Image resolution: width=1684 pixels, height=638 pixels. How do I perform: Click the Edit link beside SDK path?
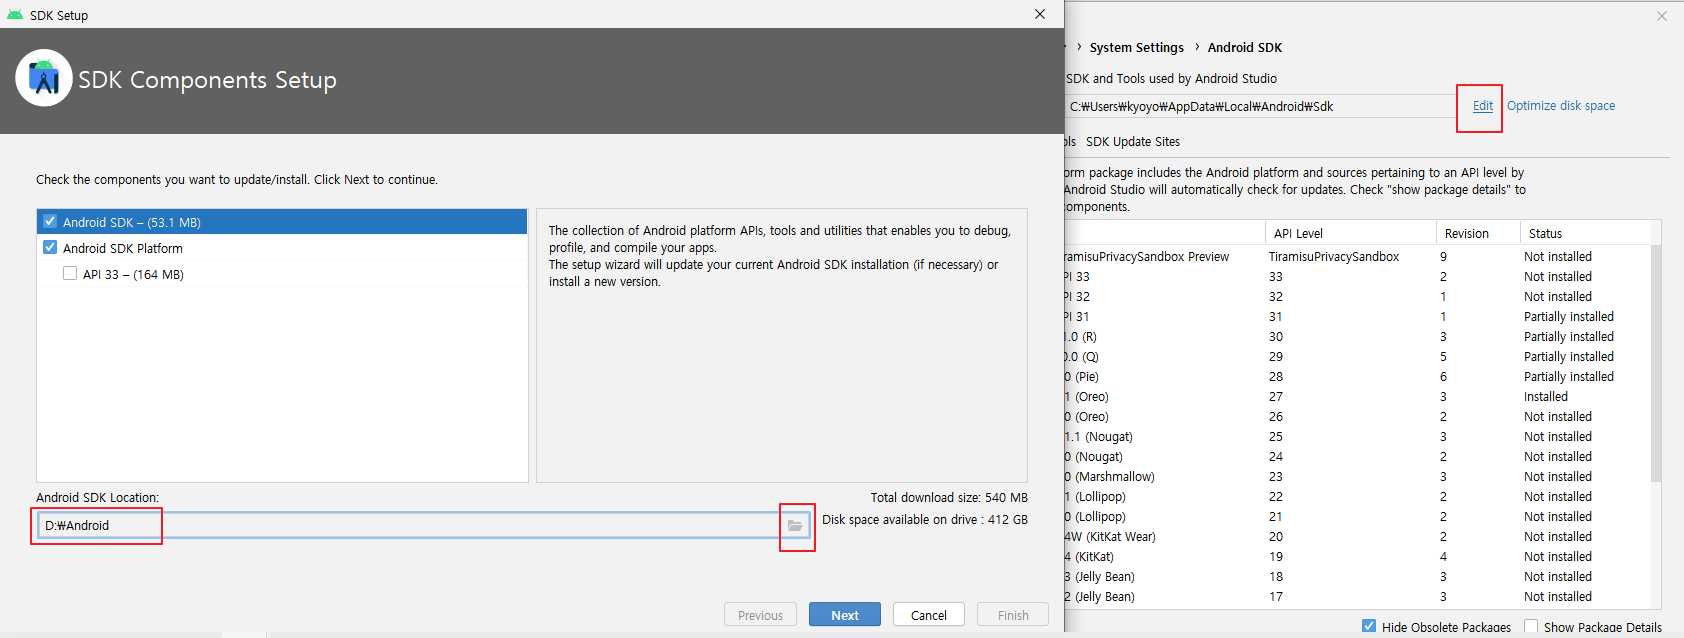click(x=1483, y=106)
